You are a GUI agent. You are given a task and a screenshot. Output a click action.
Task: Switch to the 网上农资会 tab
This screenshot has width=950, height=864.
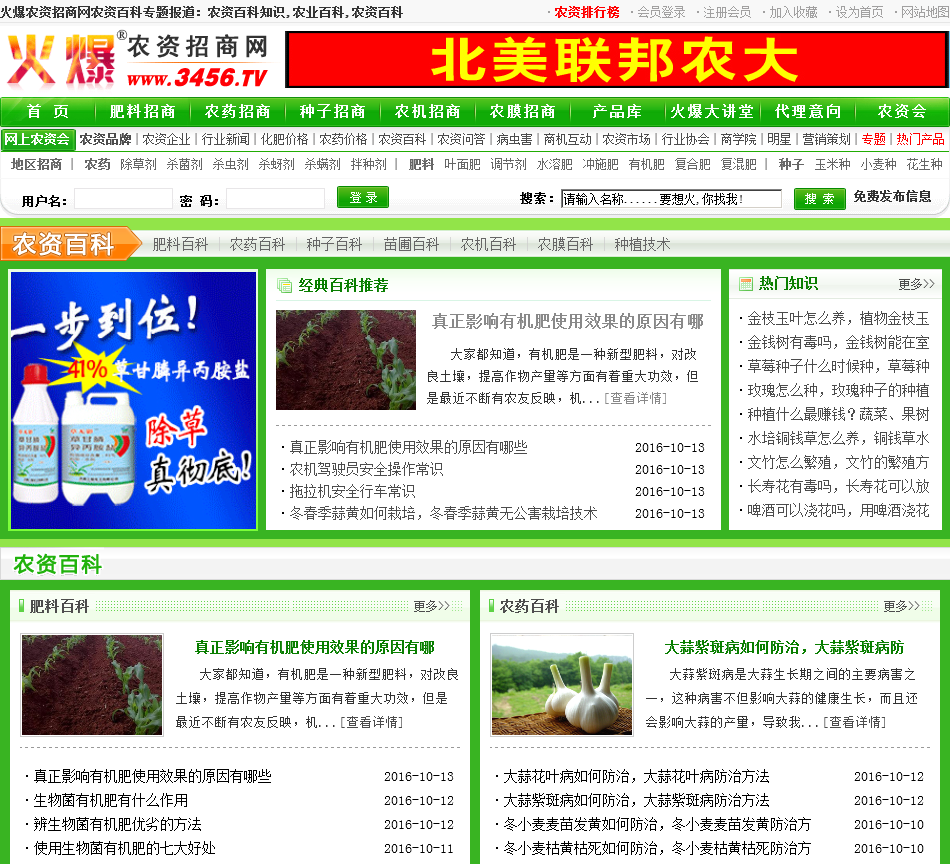(x=37, y=139)
